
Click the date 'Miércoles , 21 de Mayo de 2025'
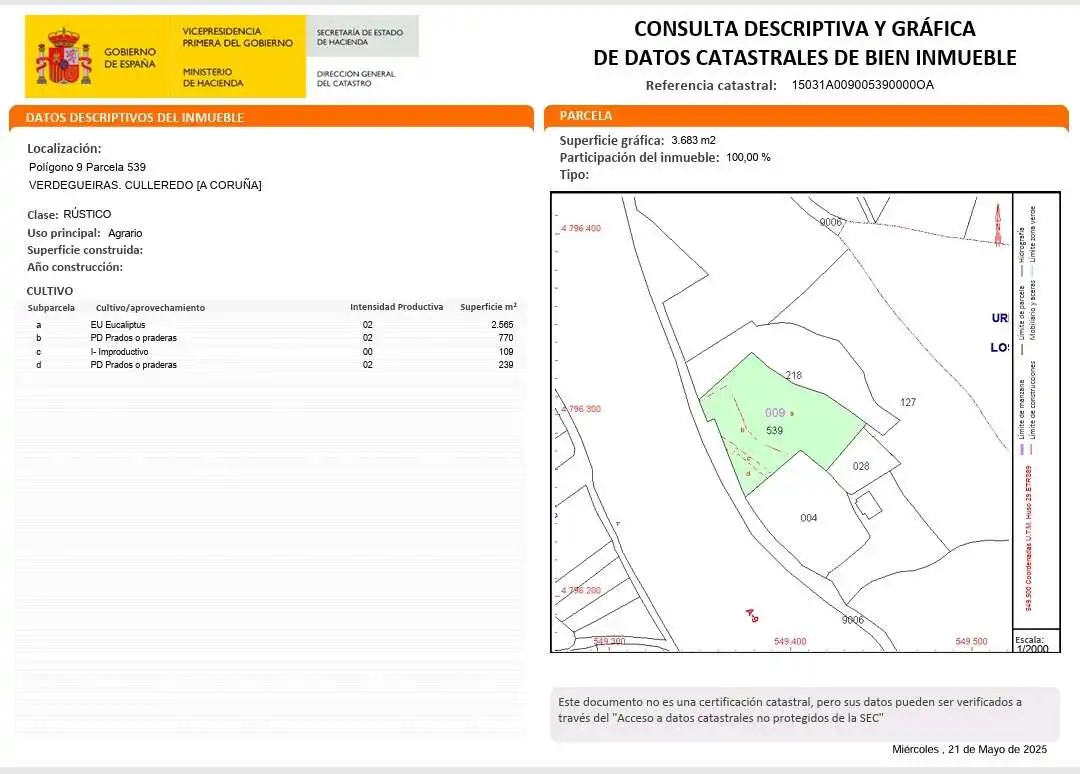click(x=969, y=749)
